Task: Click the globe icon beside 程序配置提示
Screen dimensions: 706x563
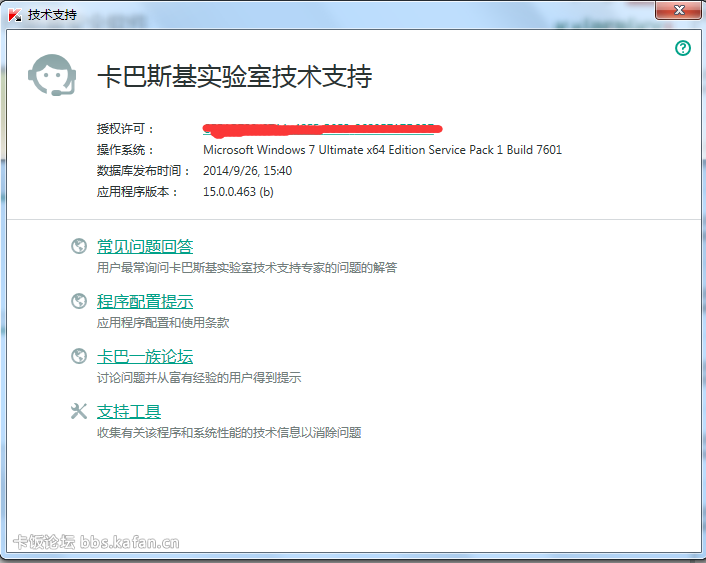Action: point(79,301)
